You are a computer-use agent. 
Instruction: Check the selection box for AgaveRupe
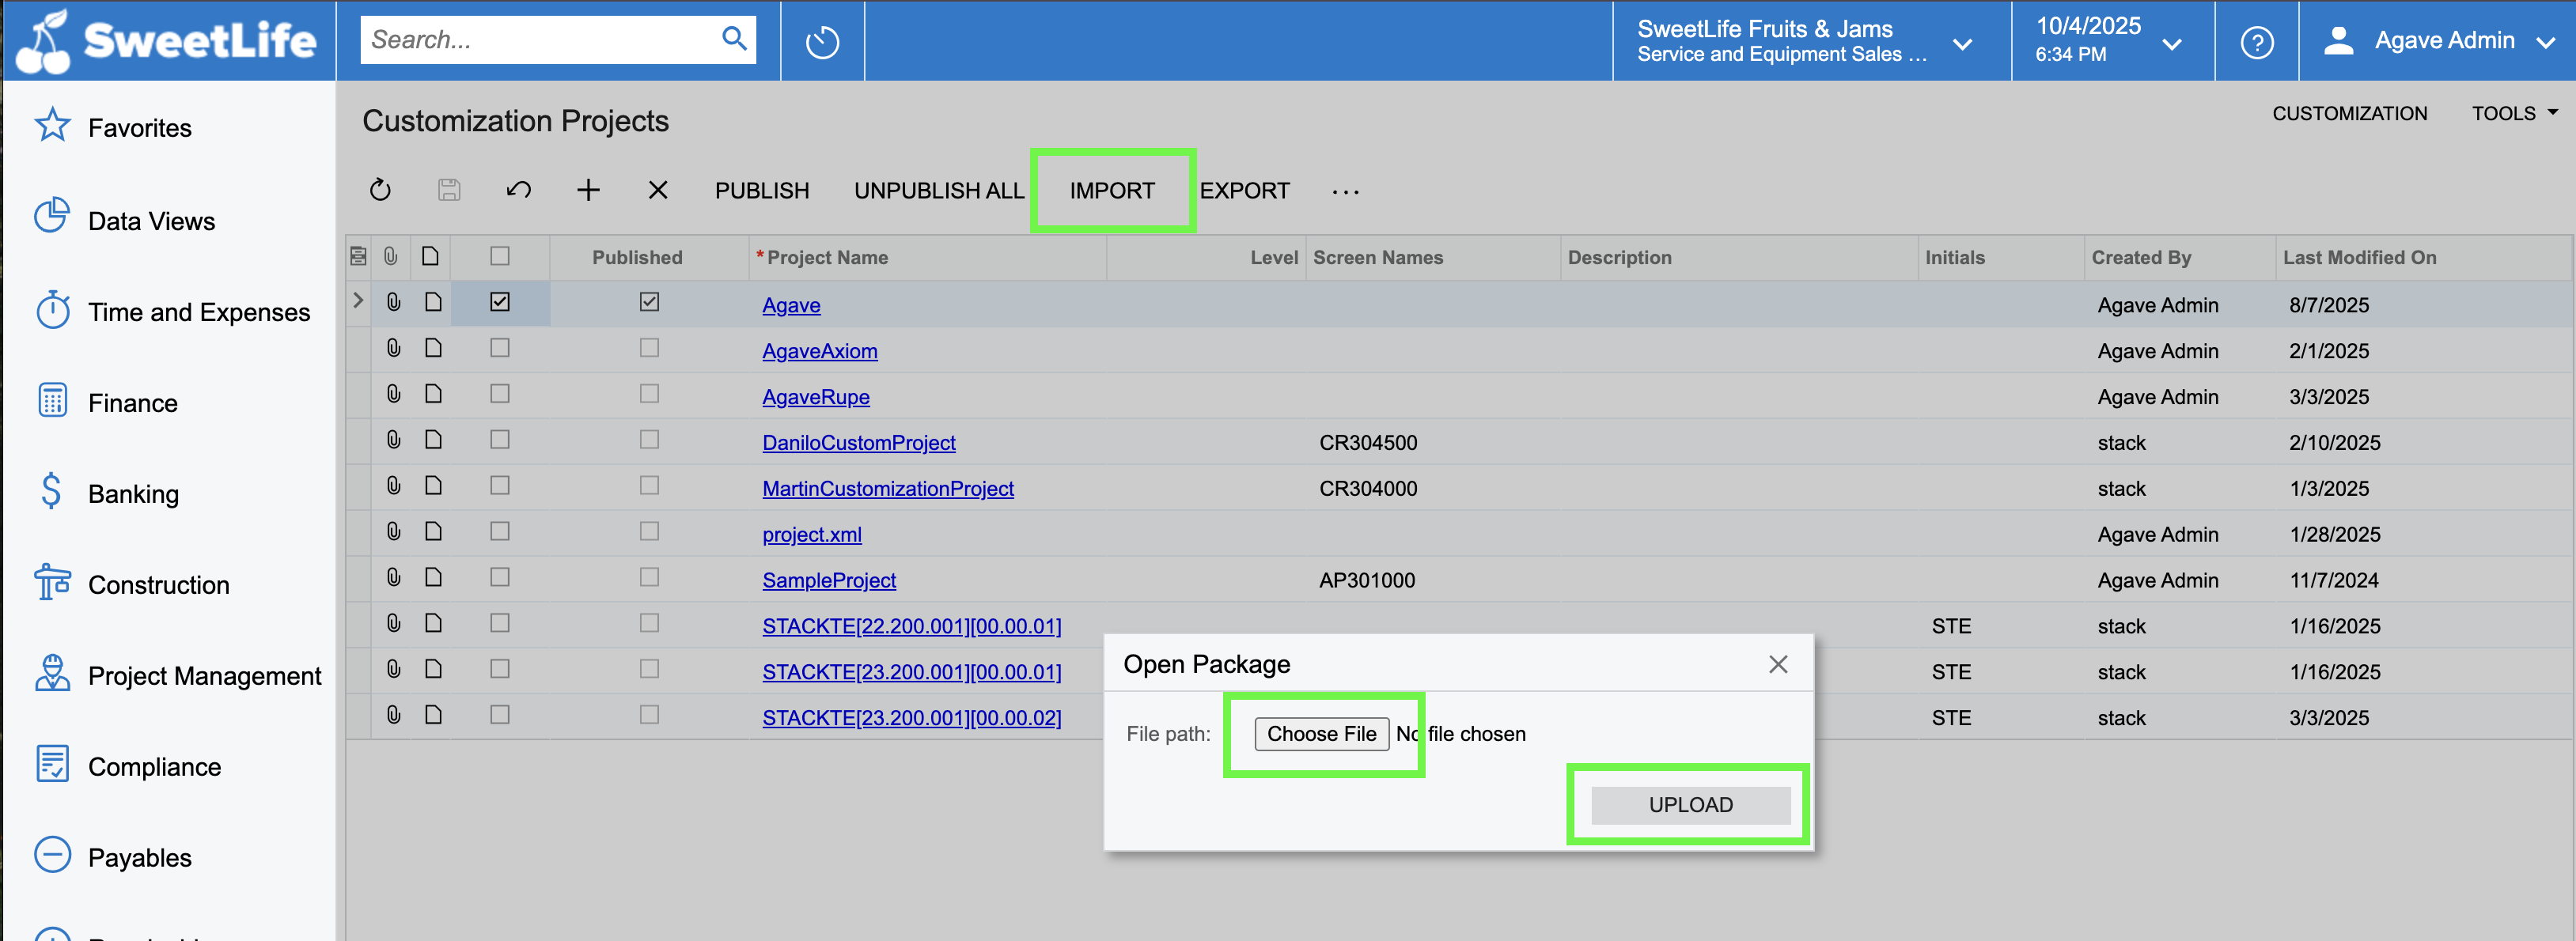point(500,394)
